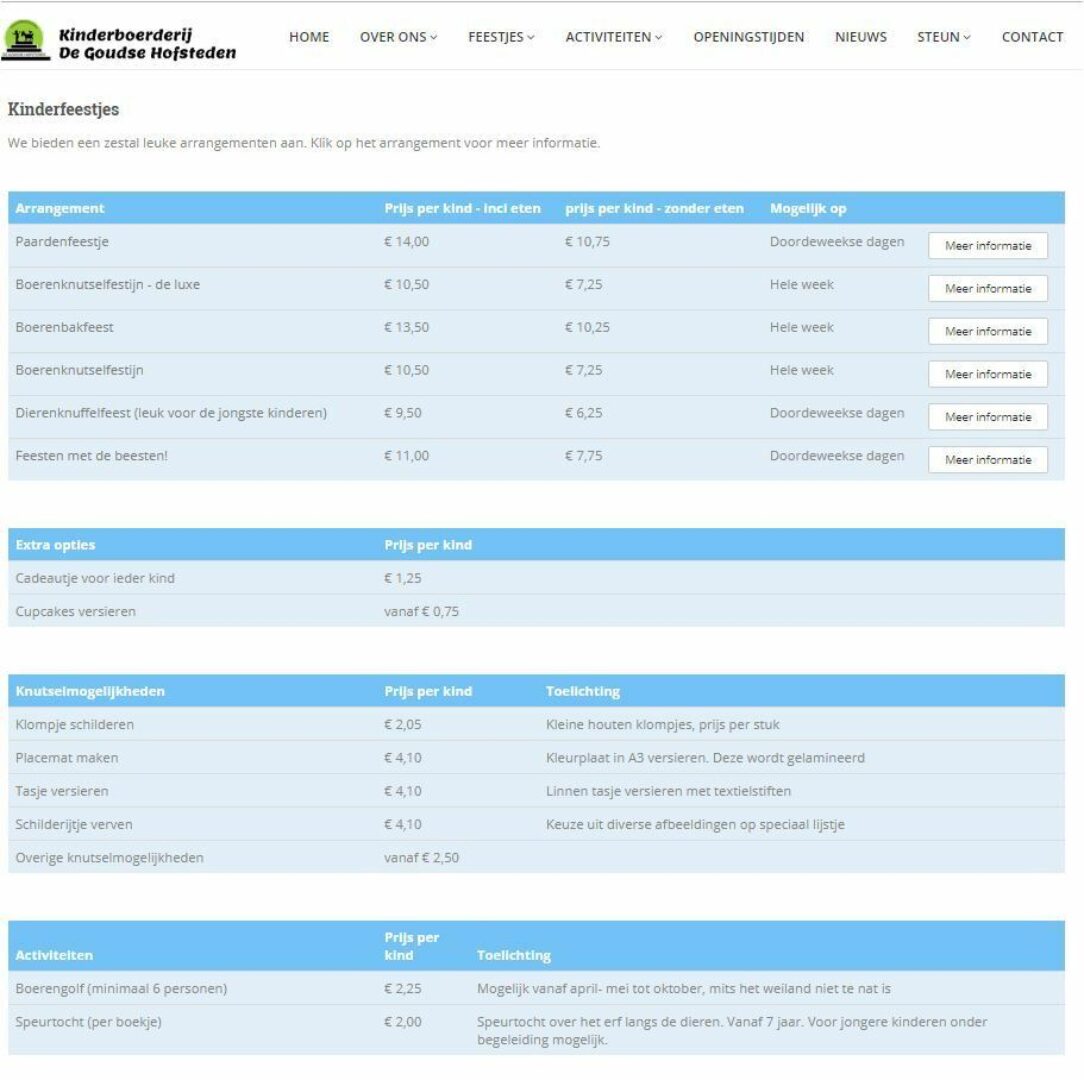Click Meer informatie for Paardenfeestje
This screenshot has height=1080, width=1084.
tap(988, 244)
